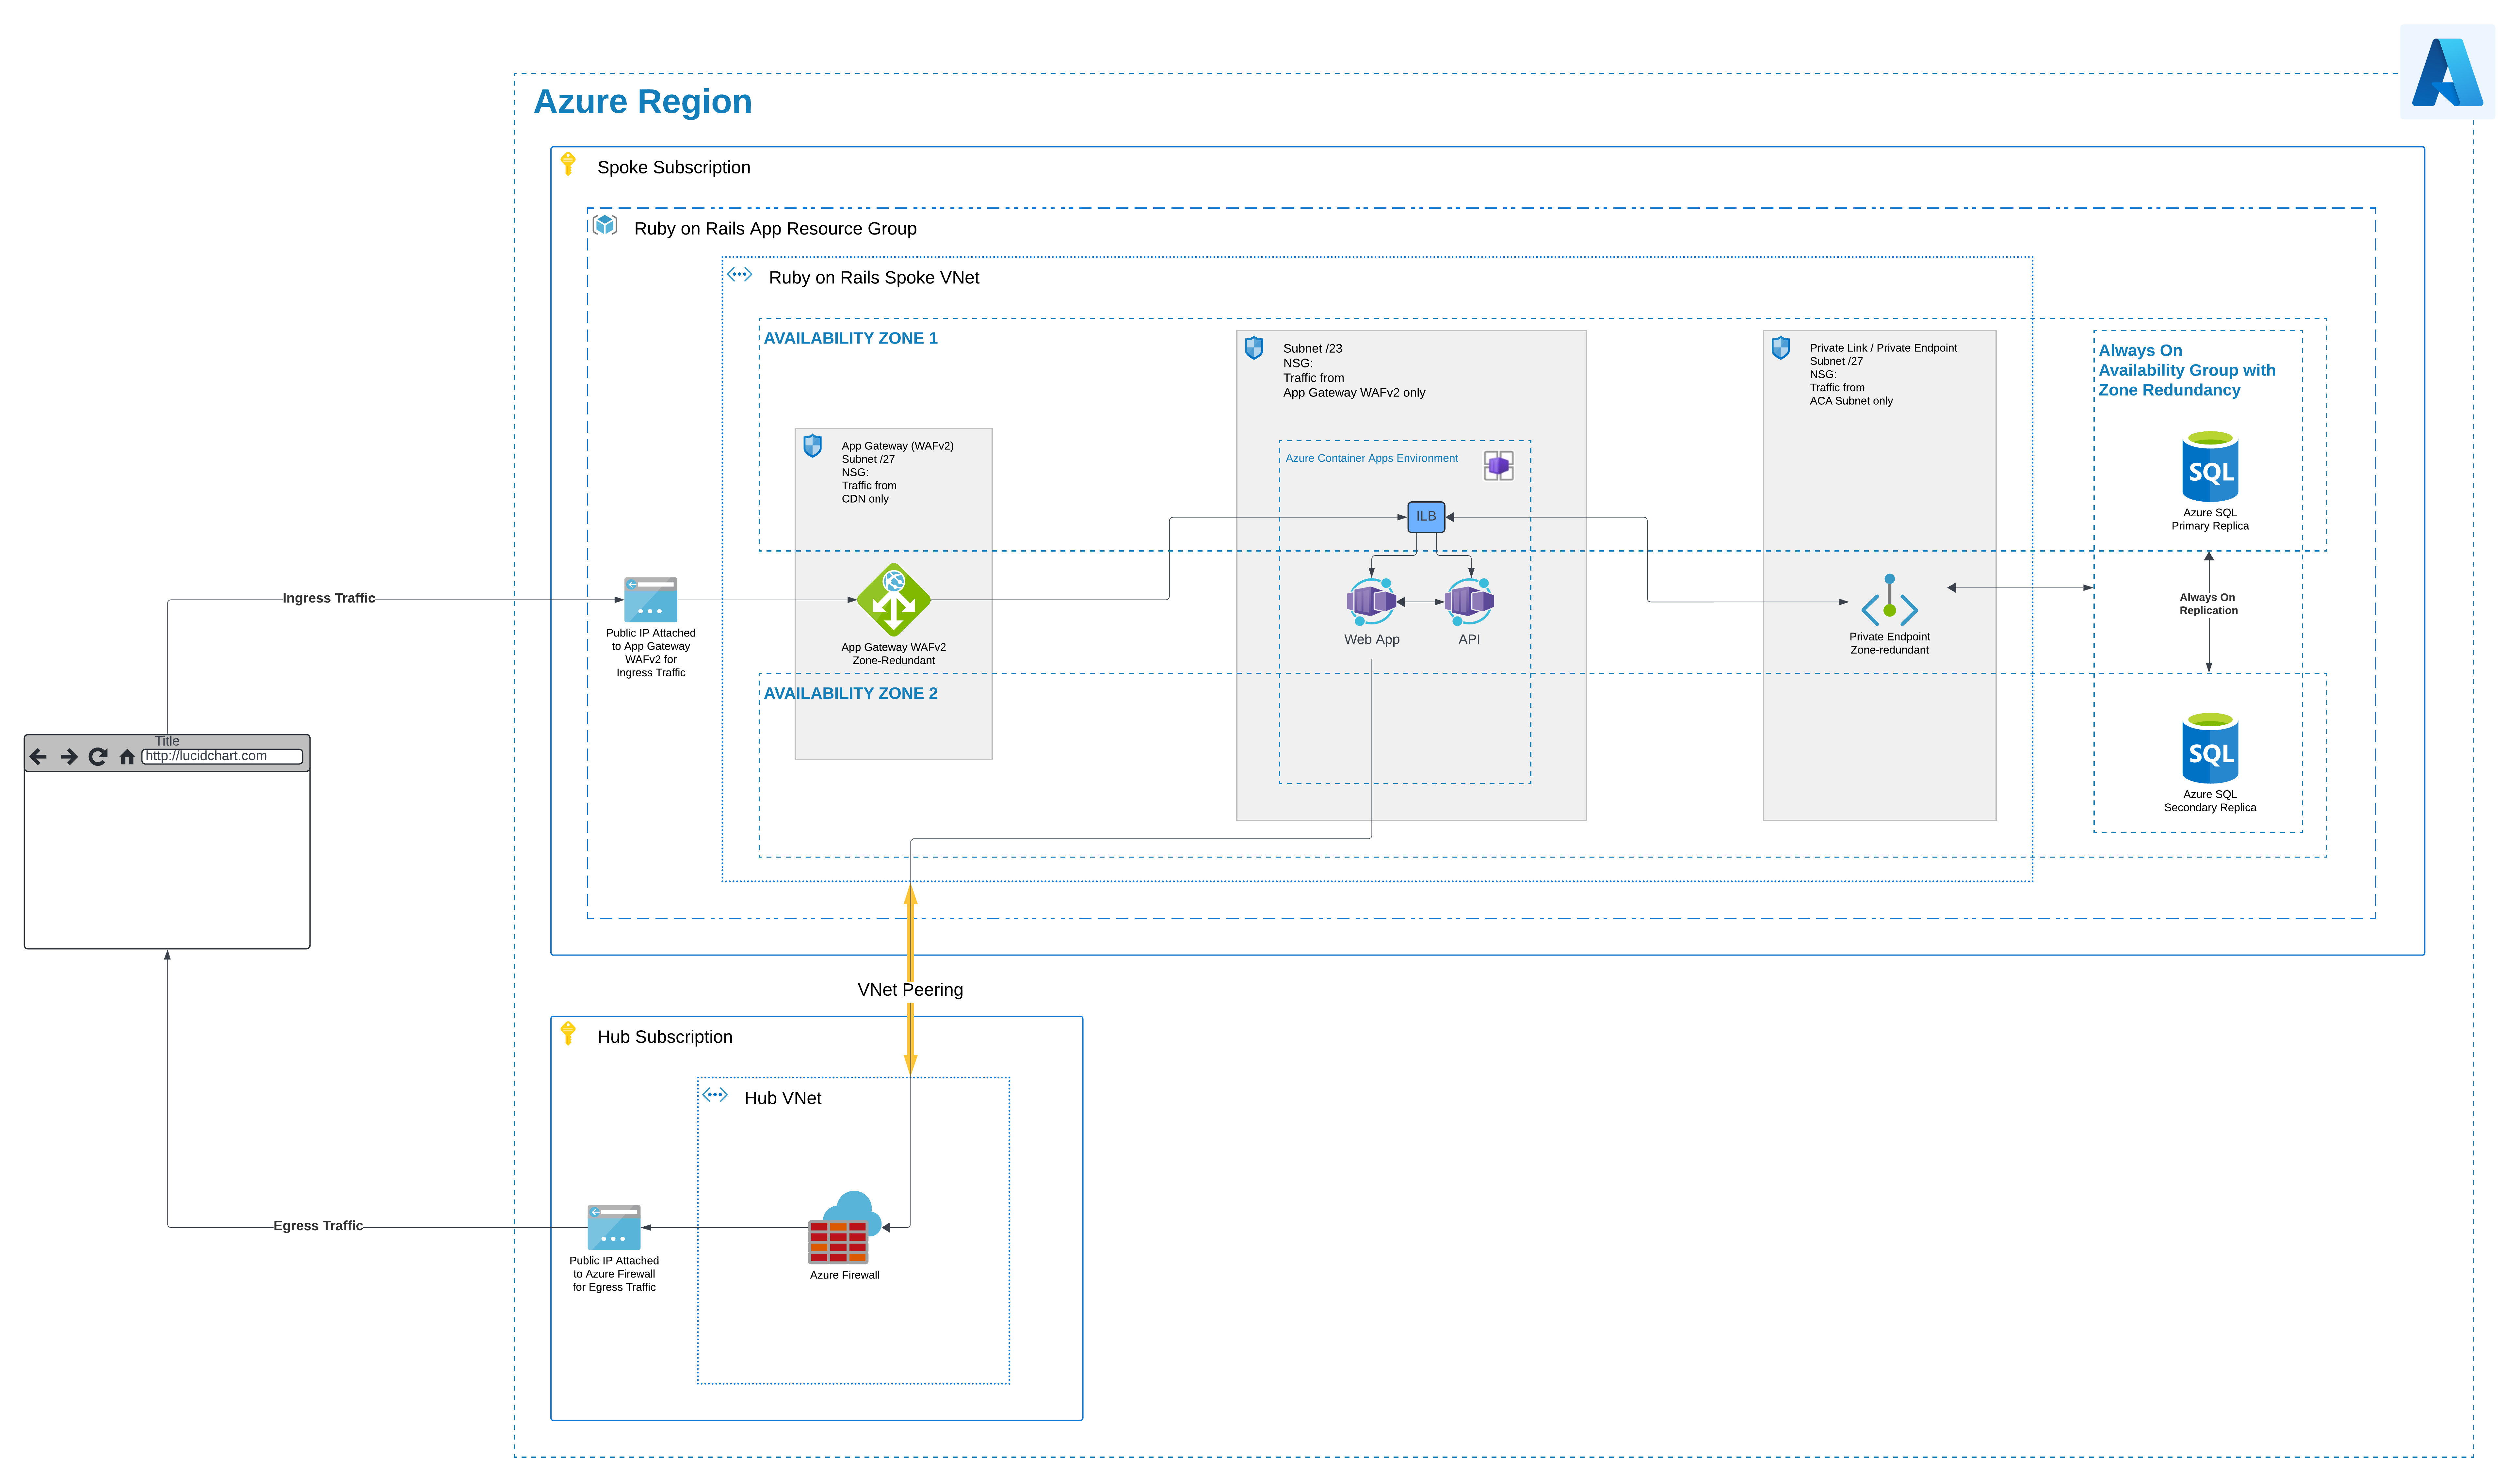This screenshot has height=1482, width=2520.
Task: Select the Spoke Subscription label
Action: pos(674,168)
